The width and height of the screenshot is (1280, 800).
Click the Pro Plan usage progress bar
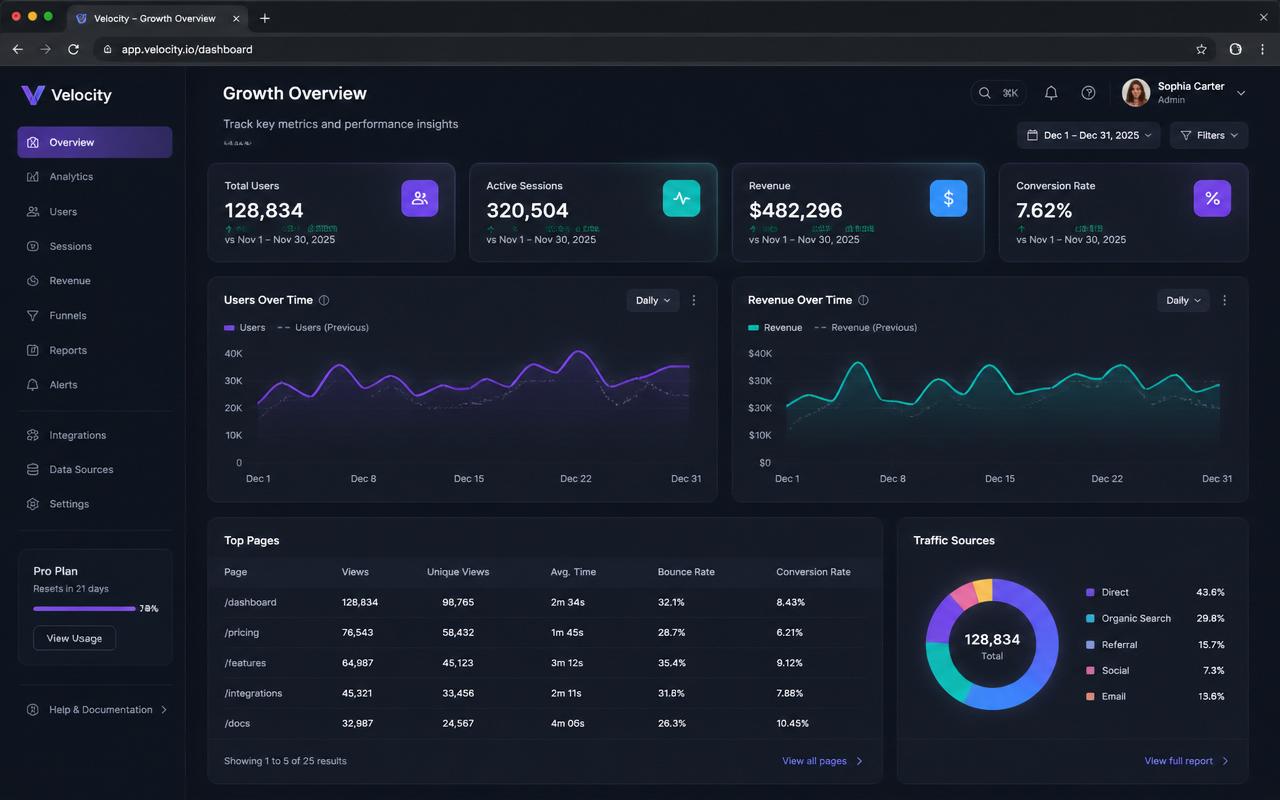click(84, 608)
